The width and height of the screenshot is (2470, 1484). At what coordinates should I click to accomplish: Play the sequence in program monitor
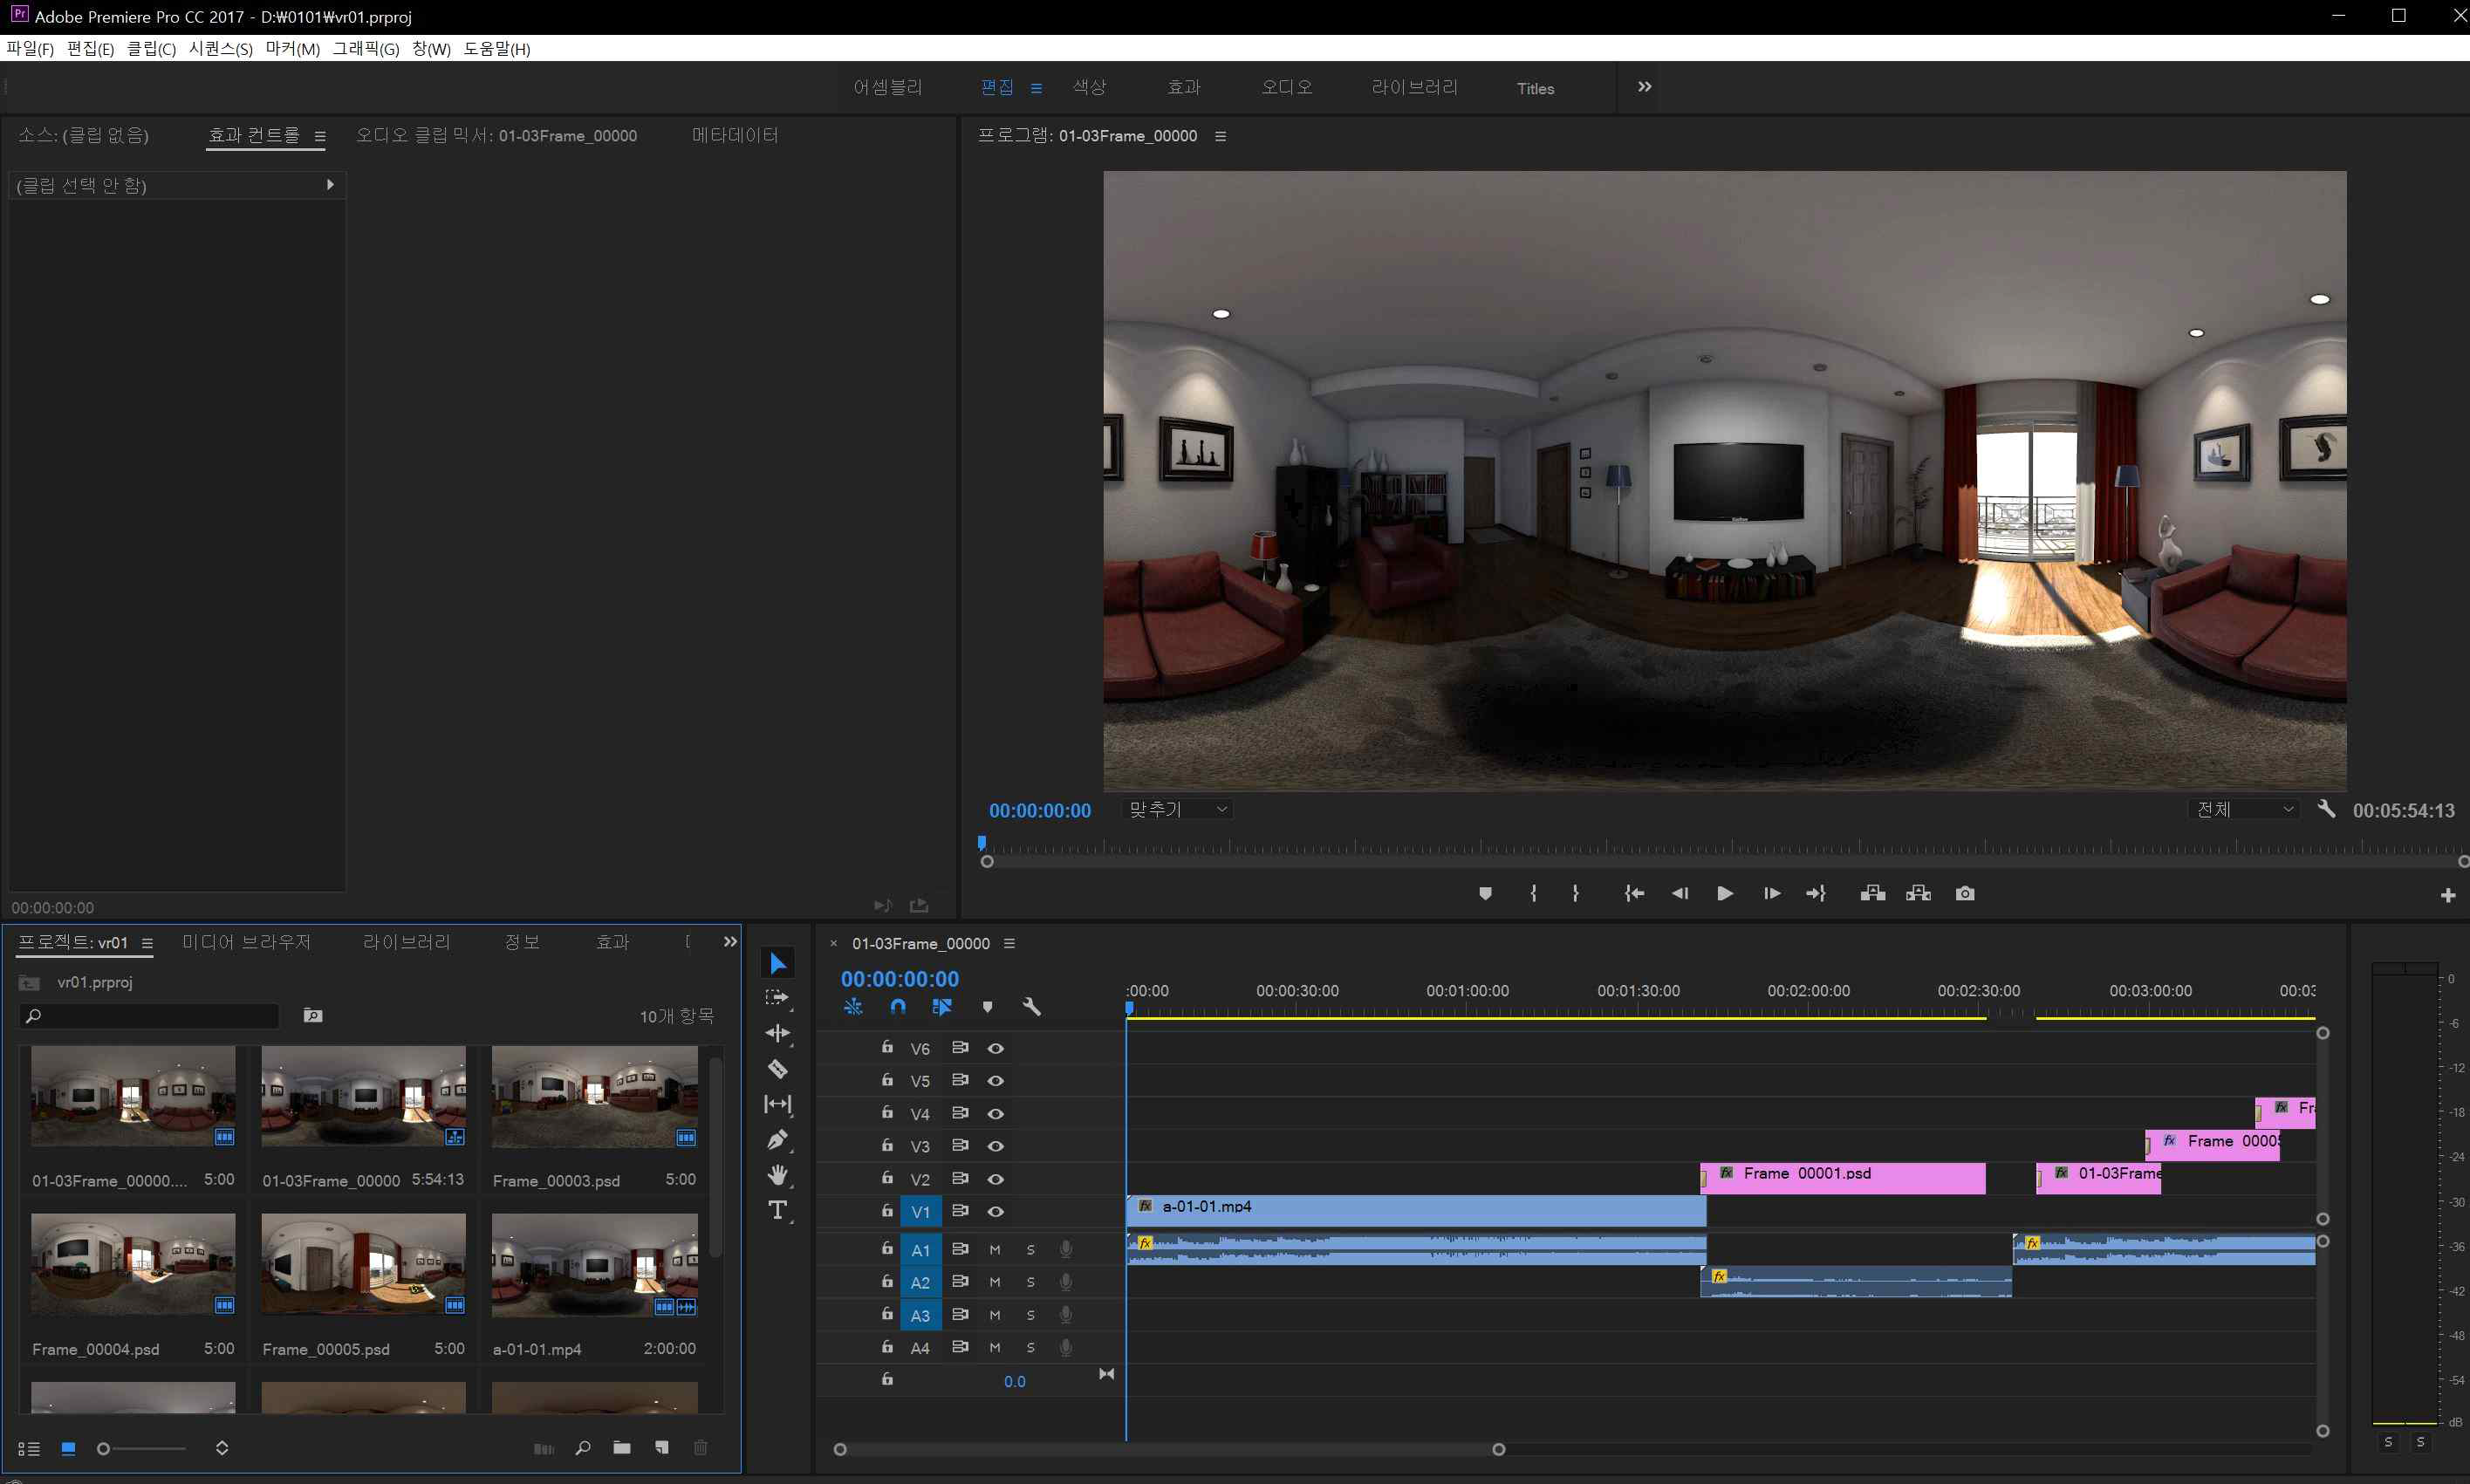(1725, 893)
